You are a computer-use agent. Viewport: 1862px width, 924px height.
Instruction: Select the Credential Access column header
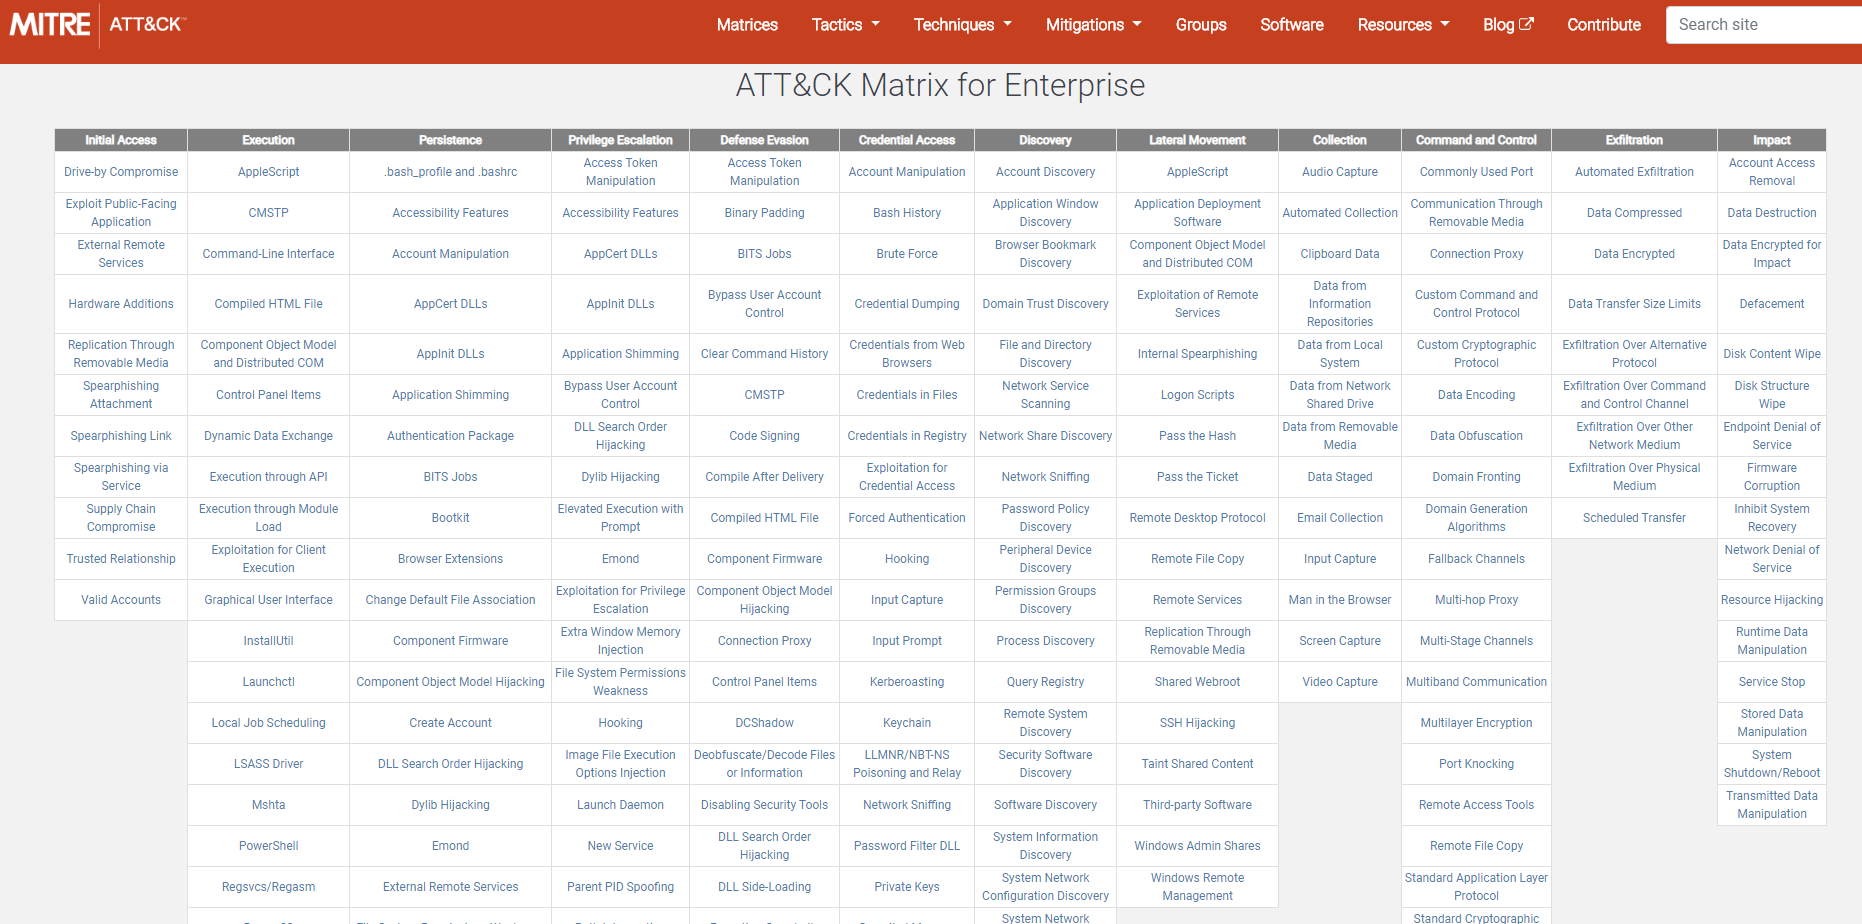[x=907, y=140]
